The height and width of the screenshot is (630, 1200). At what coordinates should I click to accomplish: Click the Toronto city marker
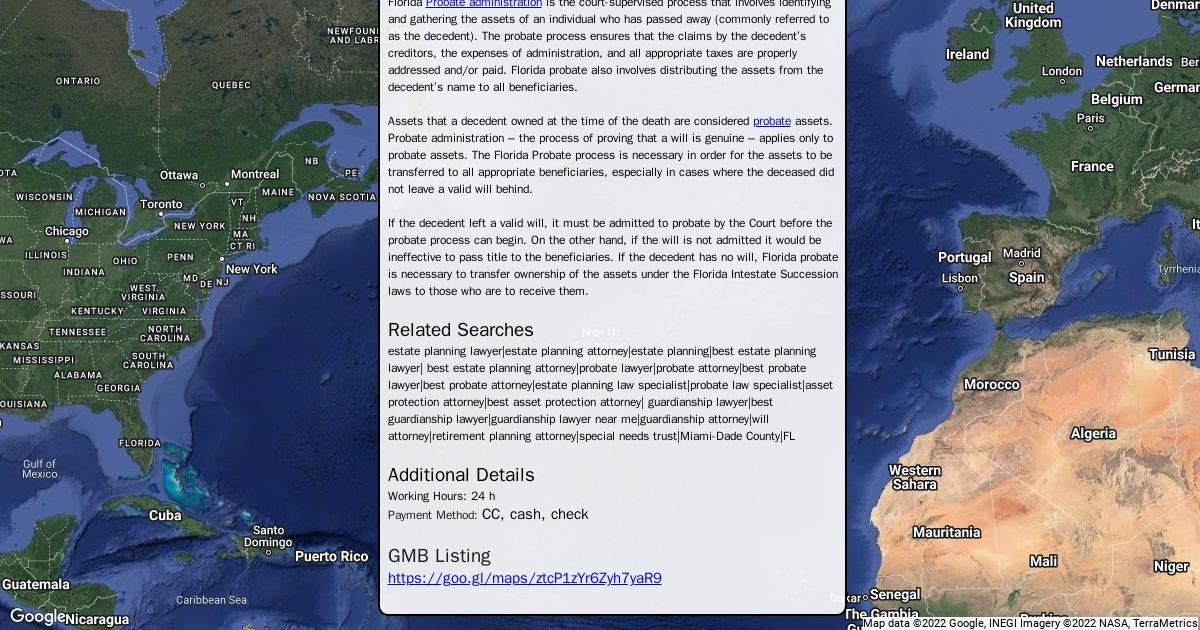pos(161,204)
